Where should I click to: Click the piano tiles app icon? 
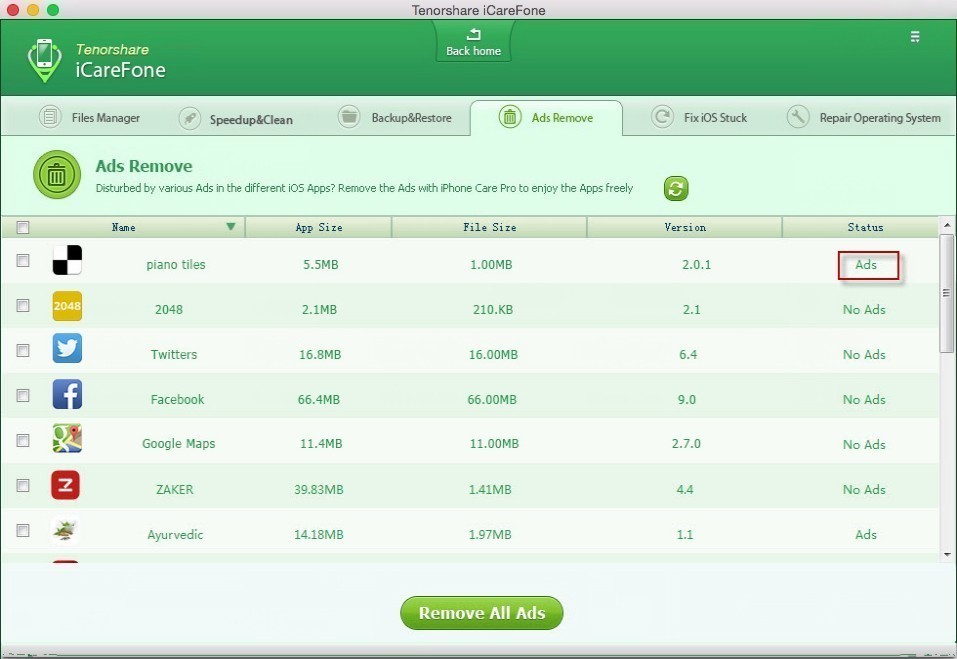(x=67, y=261)
